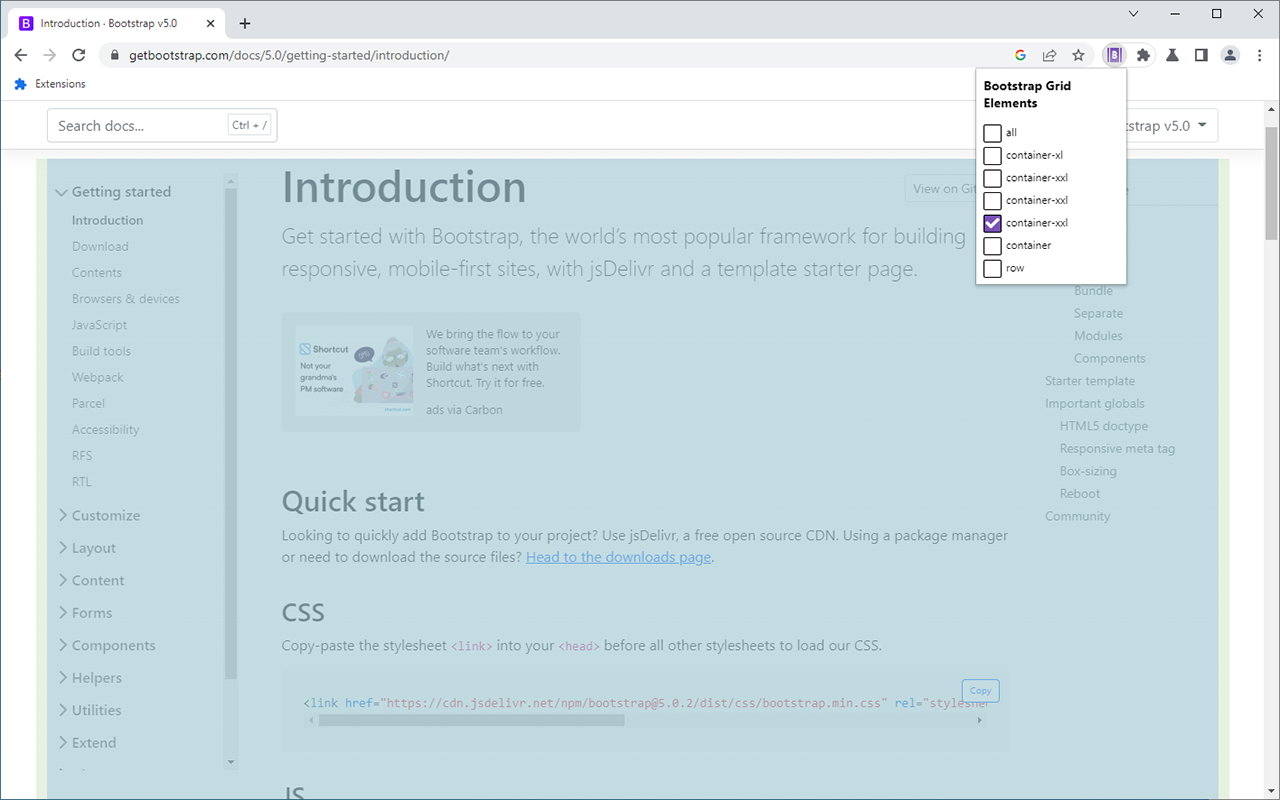Jump to Responsive meta tag section
The image size is (1280, 800).
tap(1118, 449)
